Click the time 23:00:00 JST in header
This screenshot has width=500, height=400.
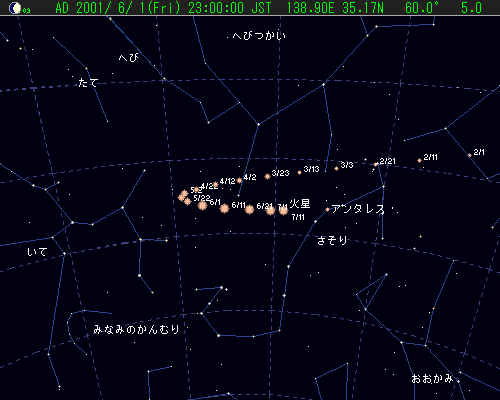pos(230,8)
